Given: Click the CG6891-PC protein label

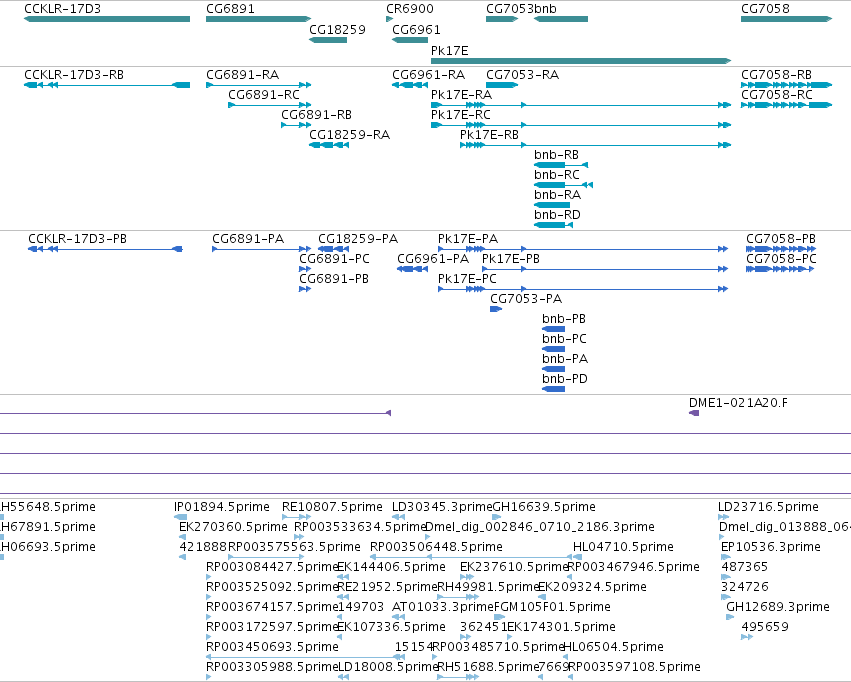Looking at the screenshot, I should pos(334,259).
